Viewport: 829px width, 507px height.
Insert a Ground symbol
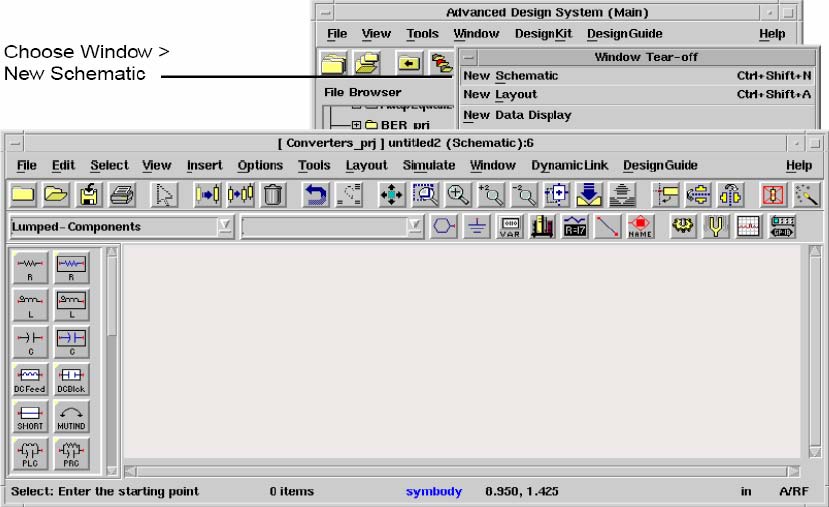[477, 227]
